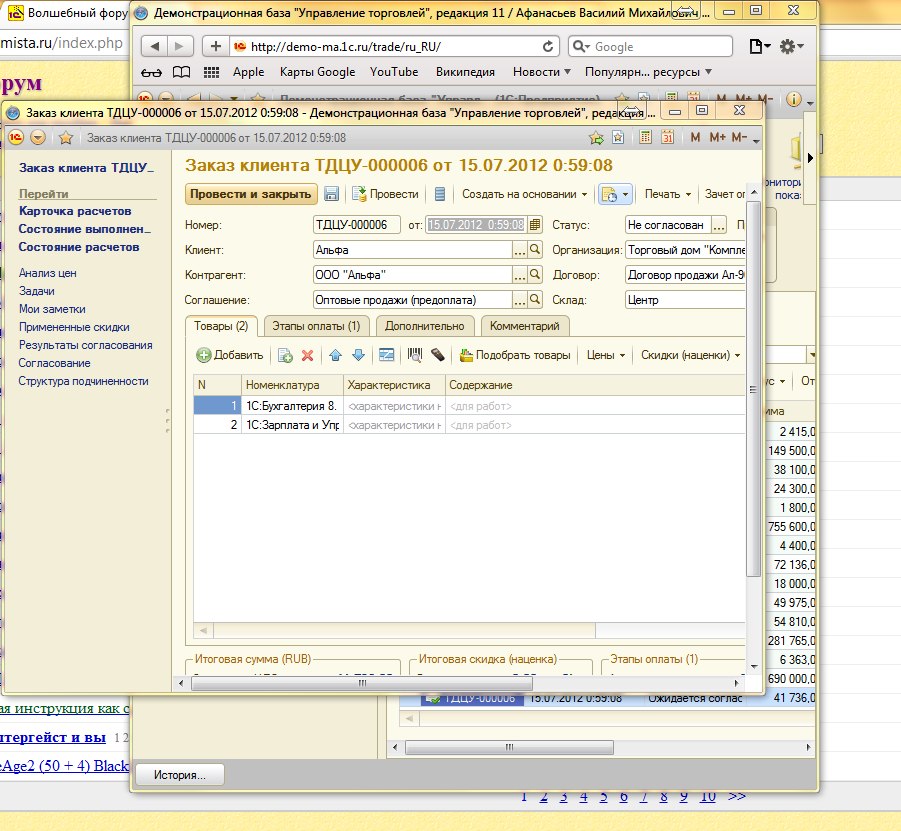901x831 pixels.
Task: Click the form's horizontal scrollbar thumb
Action: click(x=362, y=683)
